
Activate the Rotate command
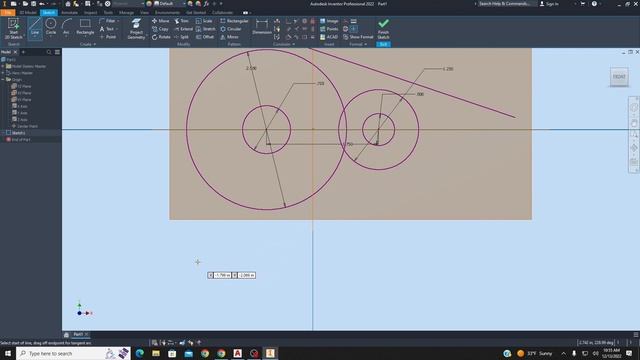161,37
